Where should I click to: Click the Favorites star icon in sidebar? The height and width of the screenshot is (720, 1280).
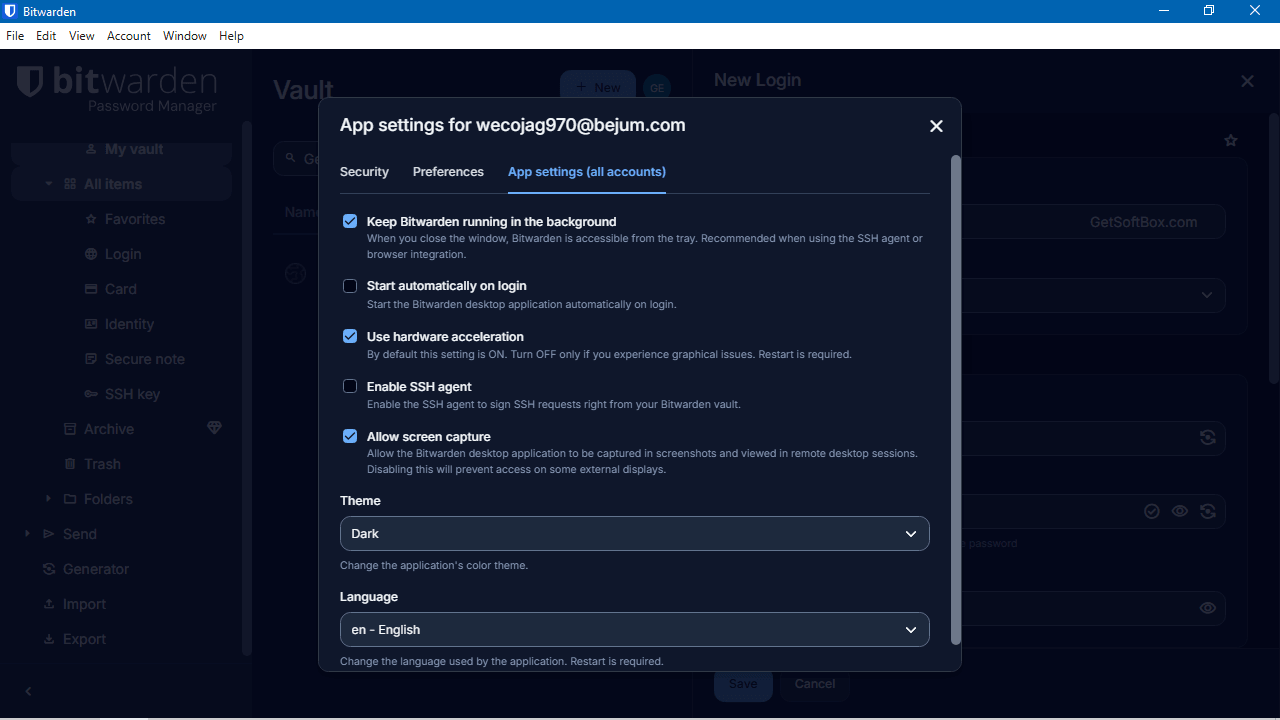point(91,219)
